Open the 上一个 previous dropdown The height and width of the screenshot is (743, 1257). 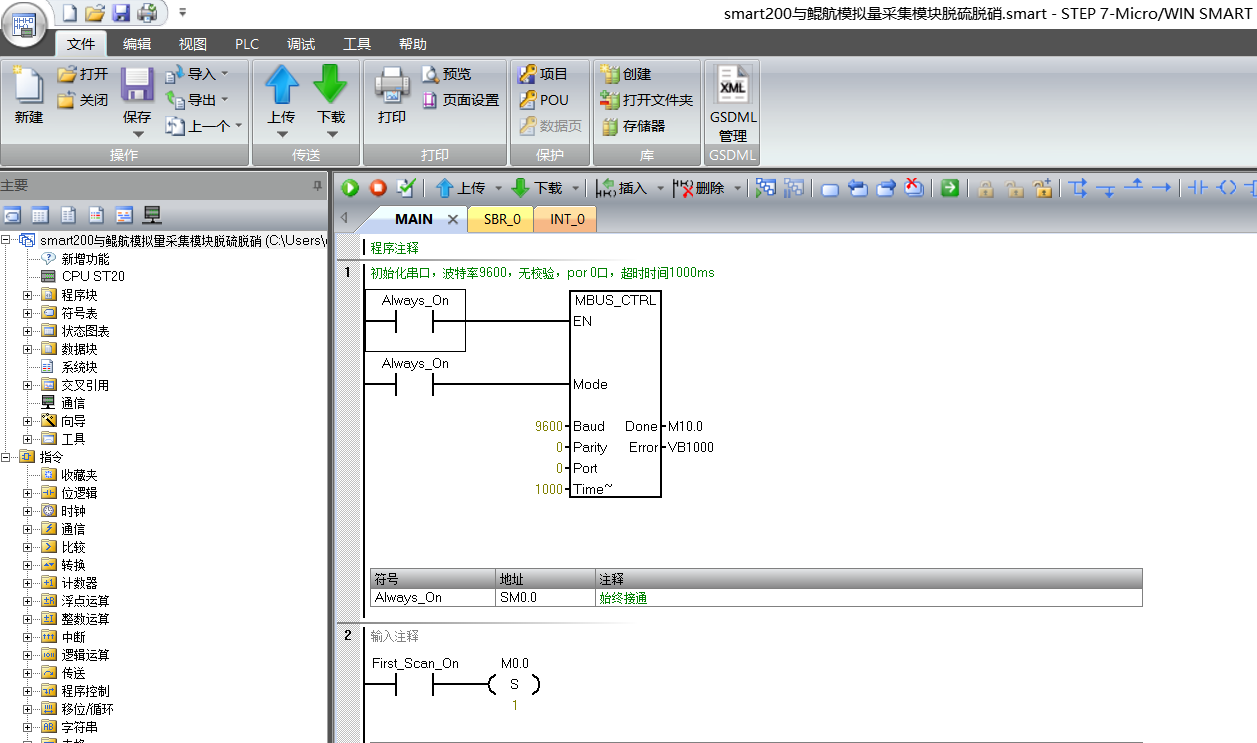tap(237, 126)
